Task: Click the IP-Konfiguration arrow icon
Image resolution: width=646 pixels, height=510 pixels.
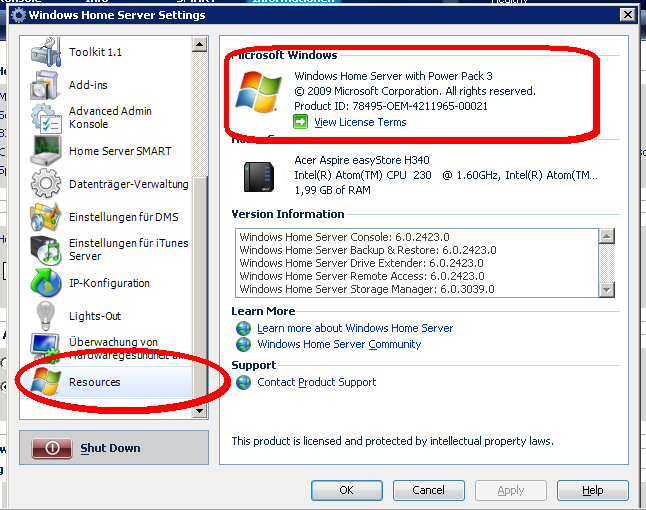Action: (46, 283)
